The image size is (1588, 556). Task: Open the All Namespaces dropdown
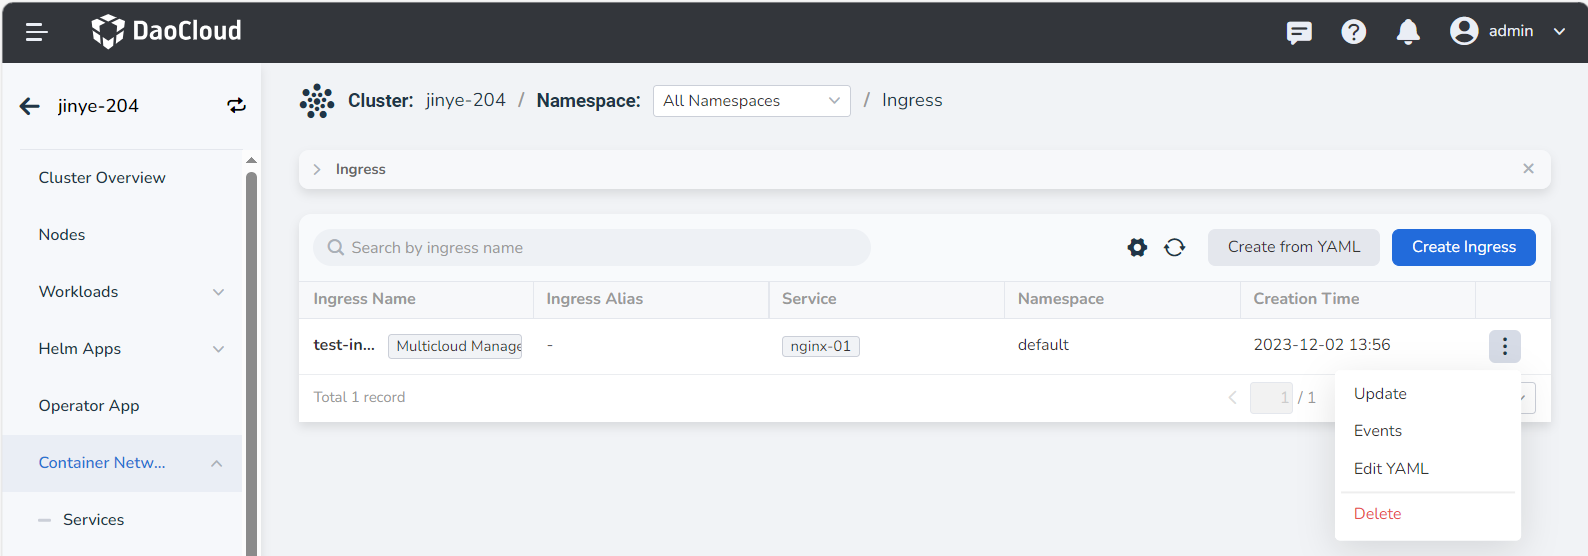[751, 101]
